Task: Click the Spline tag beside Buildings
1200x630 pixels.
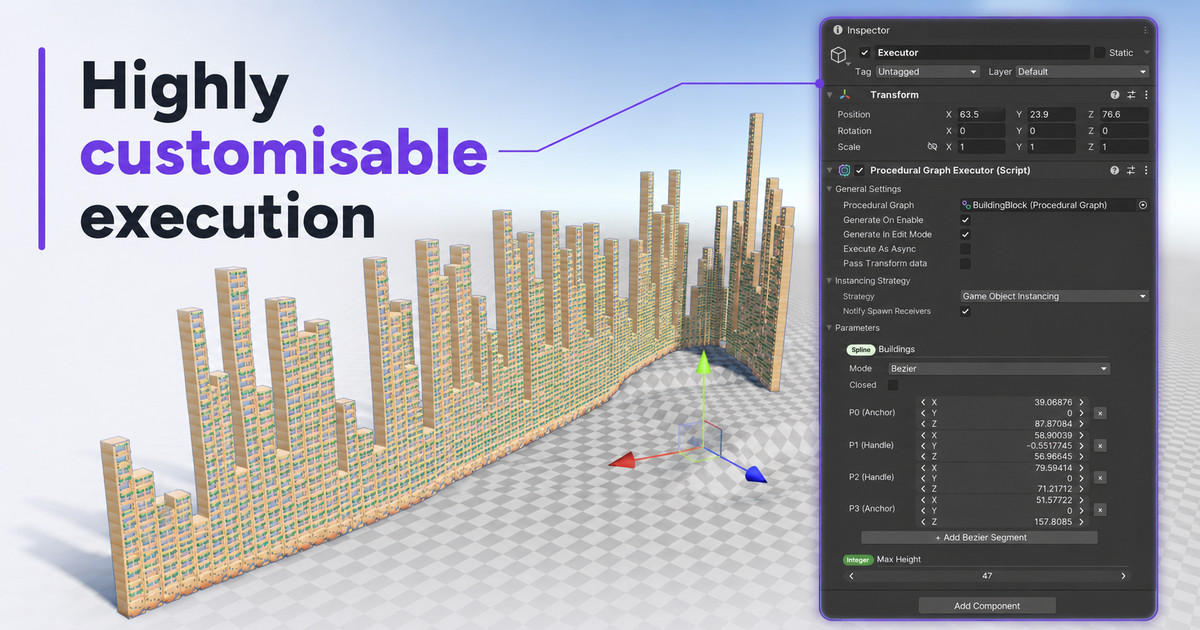Action: coord(860,350)
